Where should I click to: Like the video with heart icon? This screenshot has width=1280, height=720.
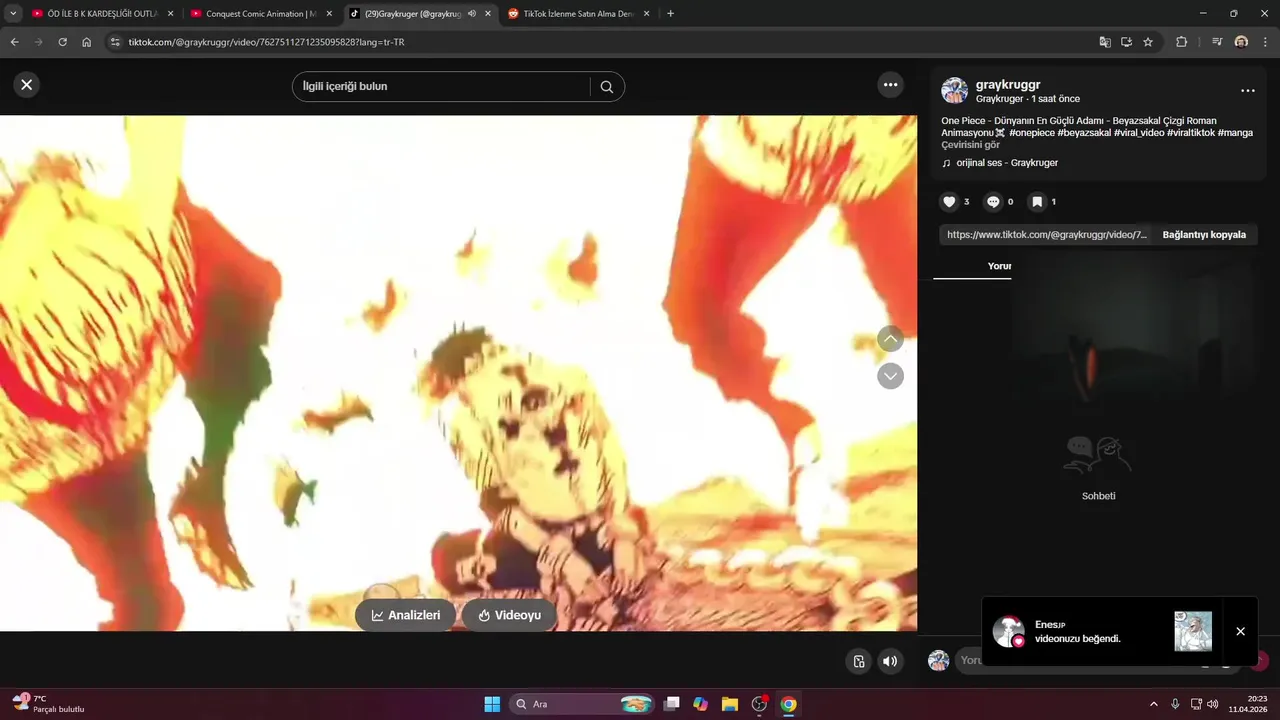point(949,202)
